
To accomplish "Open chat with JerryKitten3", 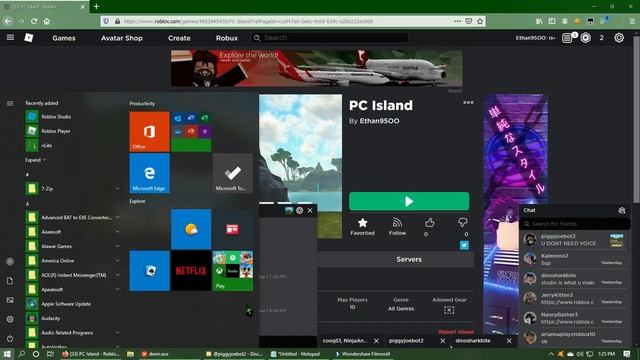I will pyautogui.click(x=575, y=298).
